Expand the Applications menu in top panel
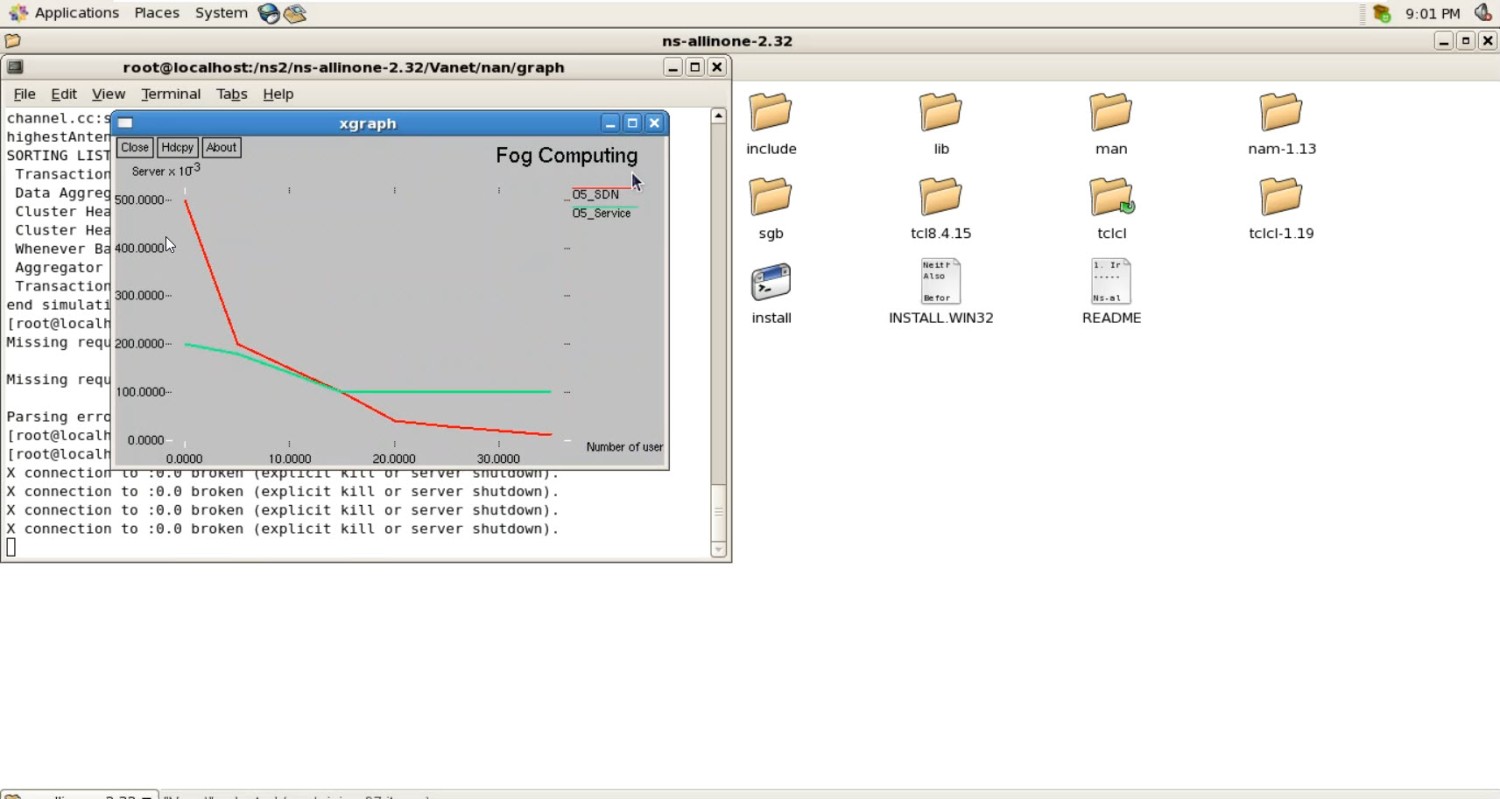Screen dimensions: 1500x799 pos(76,13)
